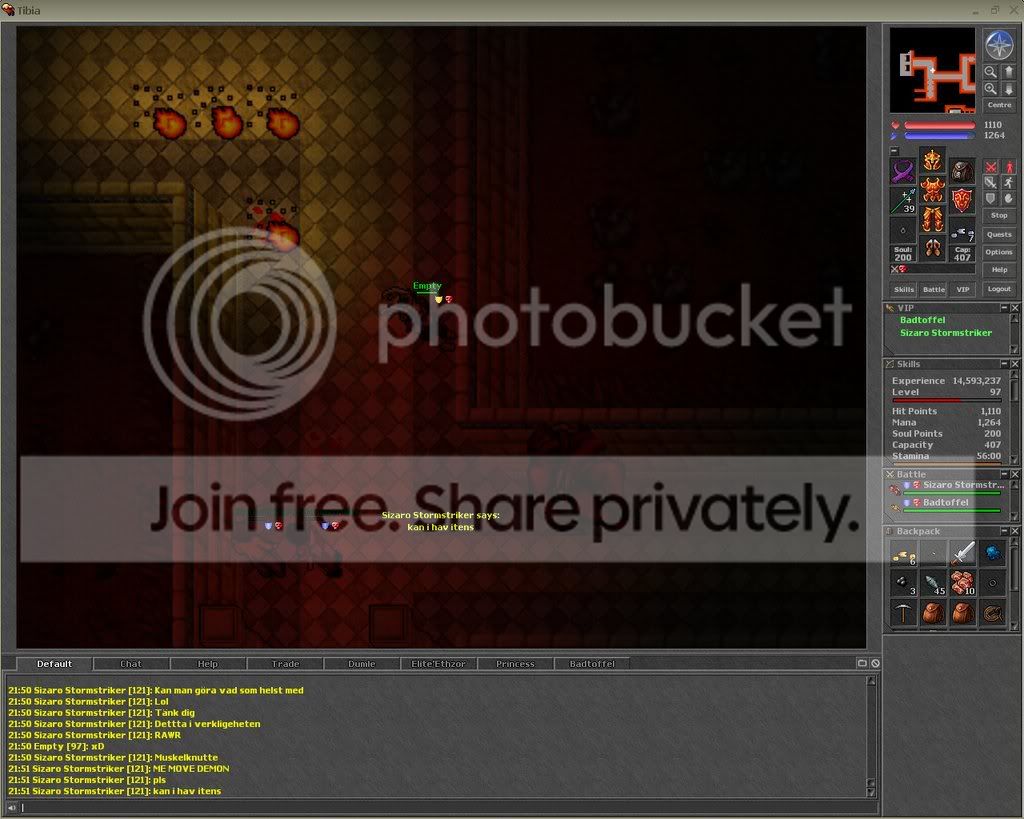Switch to the Trade channel tab

tap(285, 664)
